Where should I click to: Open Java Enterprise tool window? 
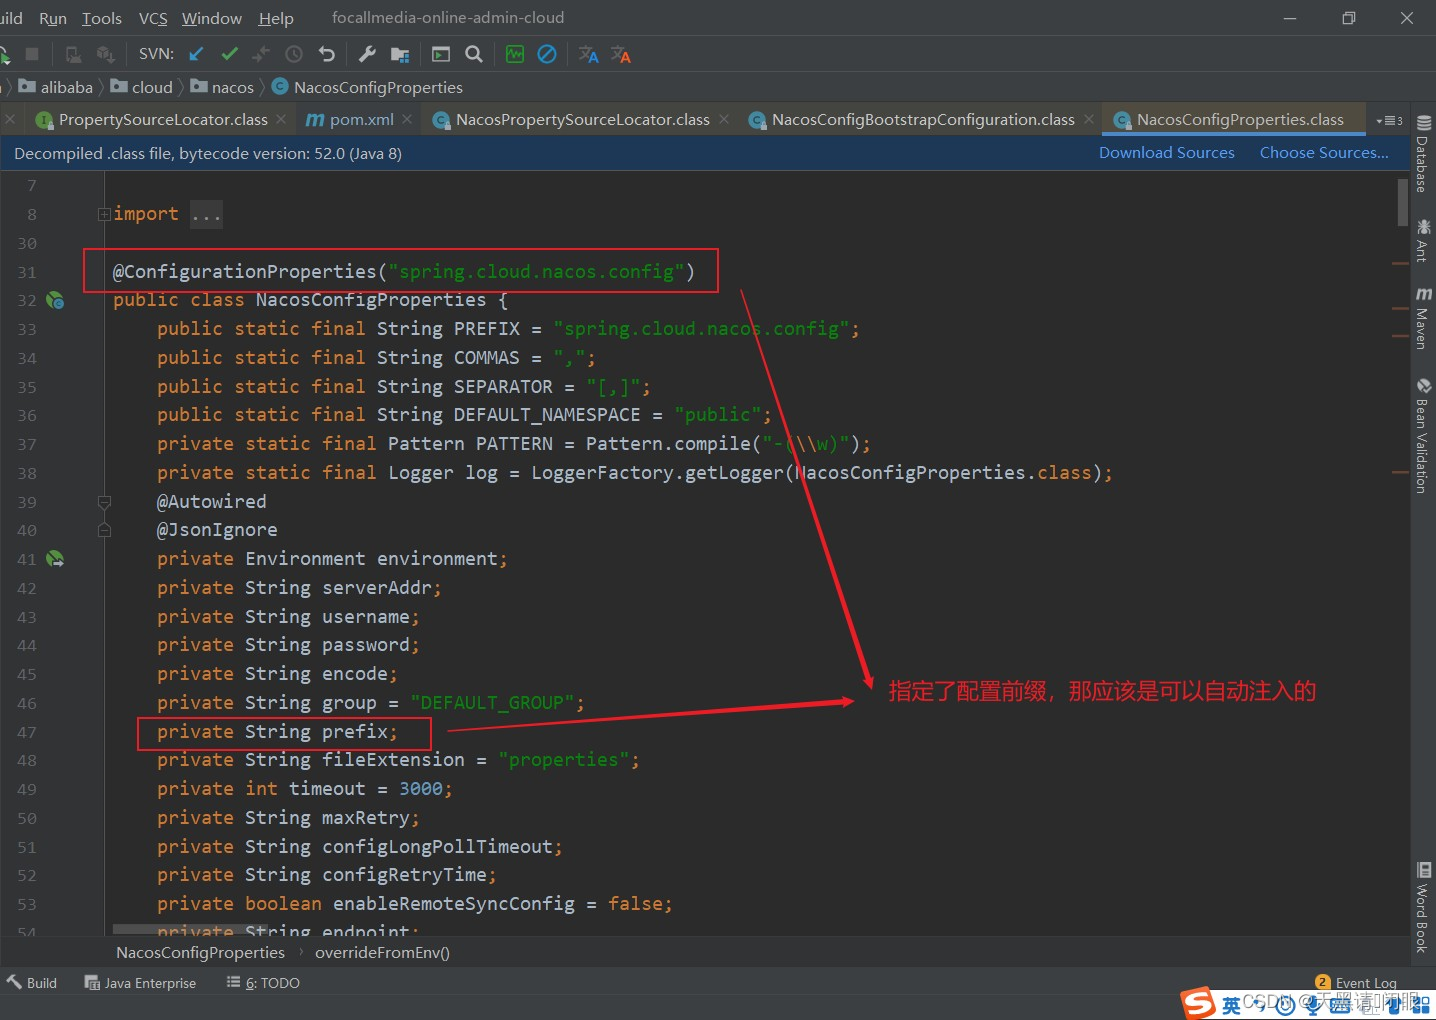point(140,983)
